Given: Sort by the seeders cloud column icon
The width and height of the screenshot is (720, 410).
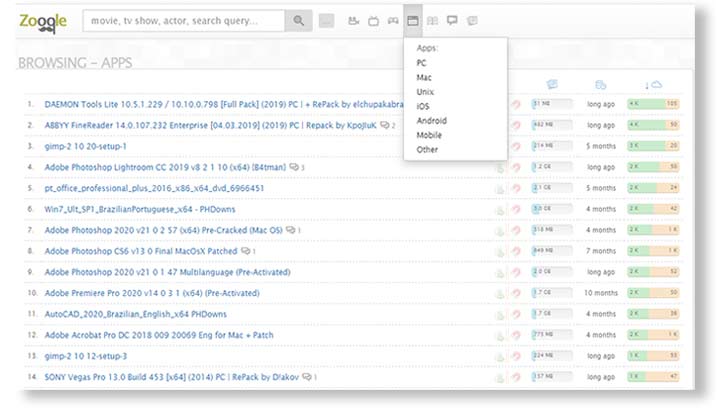Looking at the screenshot, I should click(653, 84).
